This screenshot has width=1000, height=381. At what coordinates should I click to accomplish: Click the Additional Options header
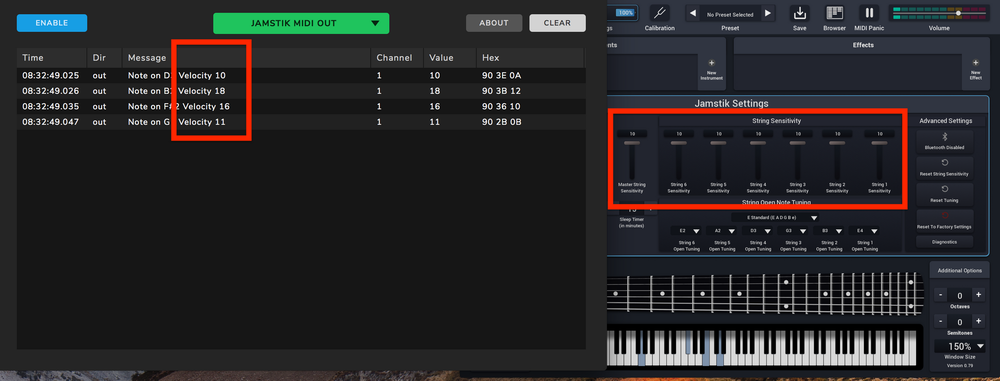coord(959,271)
